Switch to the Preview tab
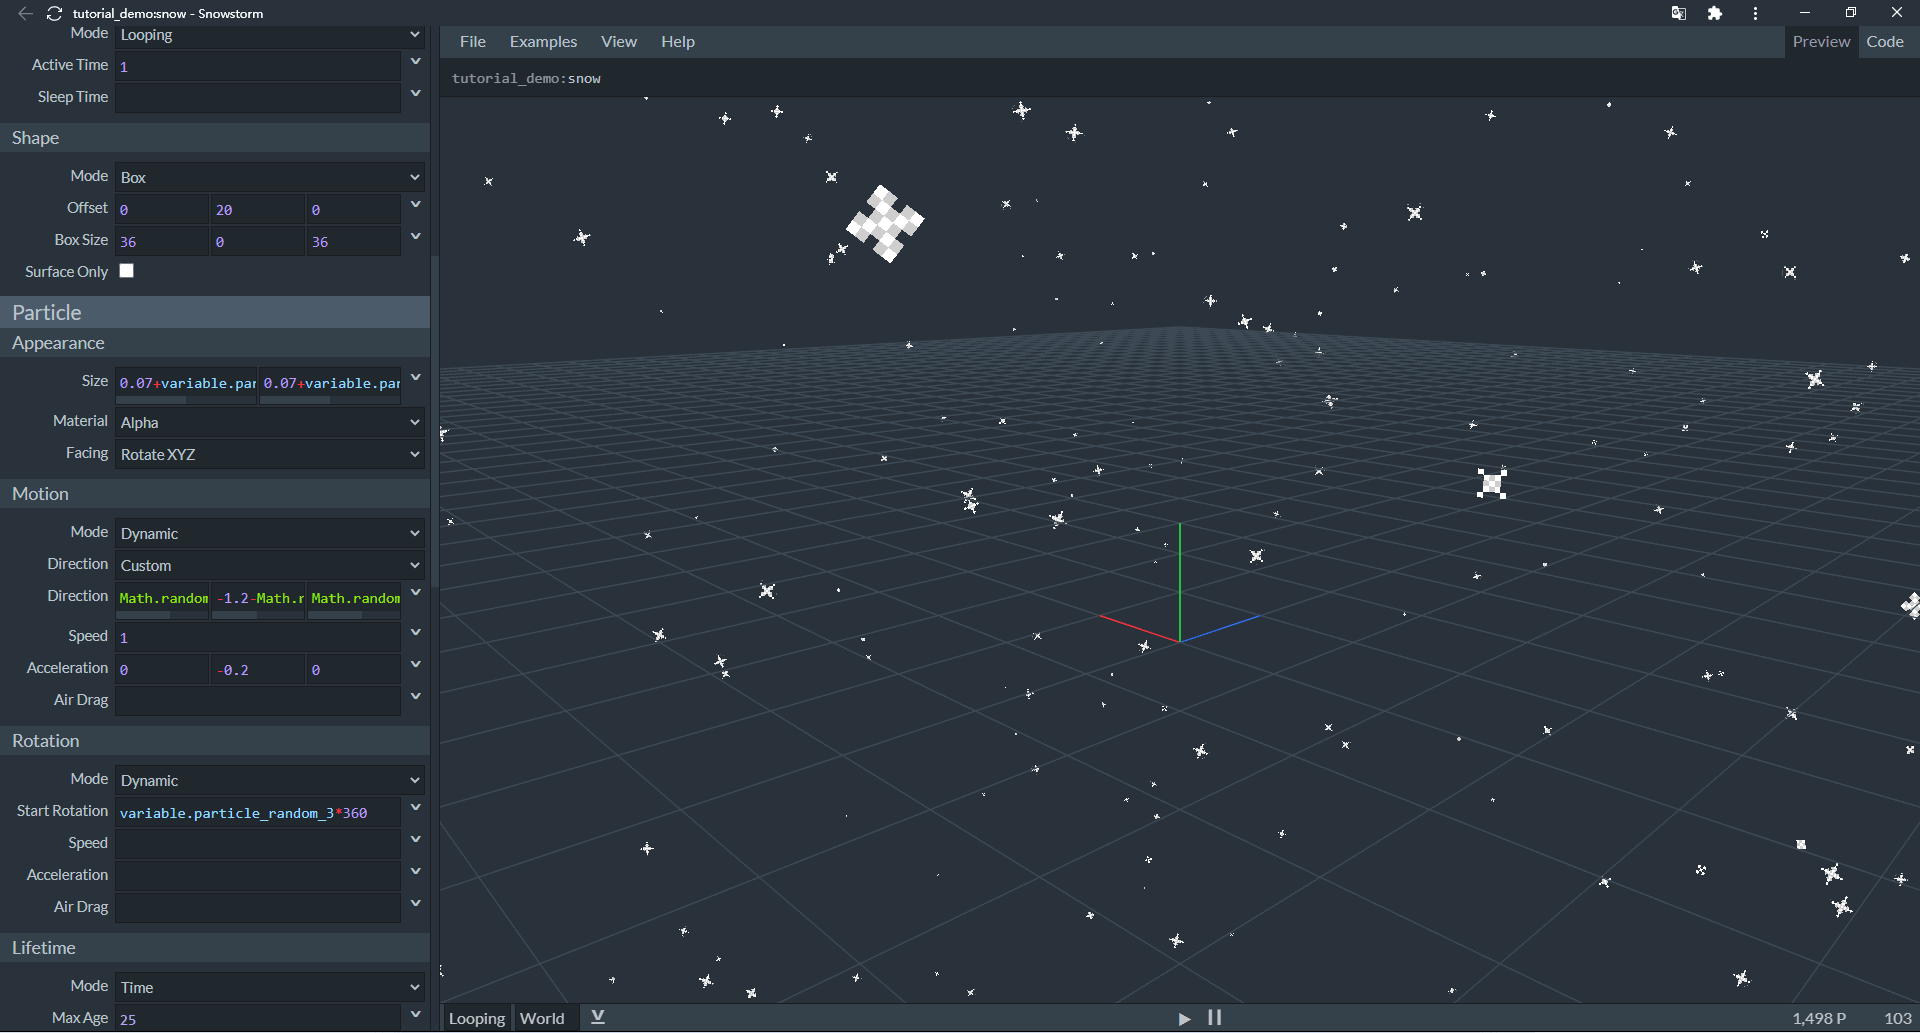This screenshot has width=1920, height=1033. 1821,42
